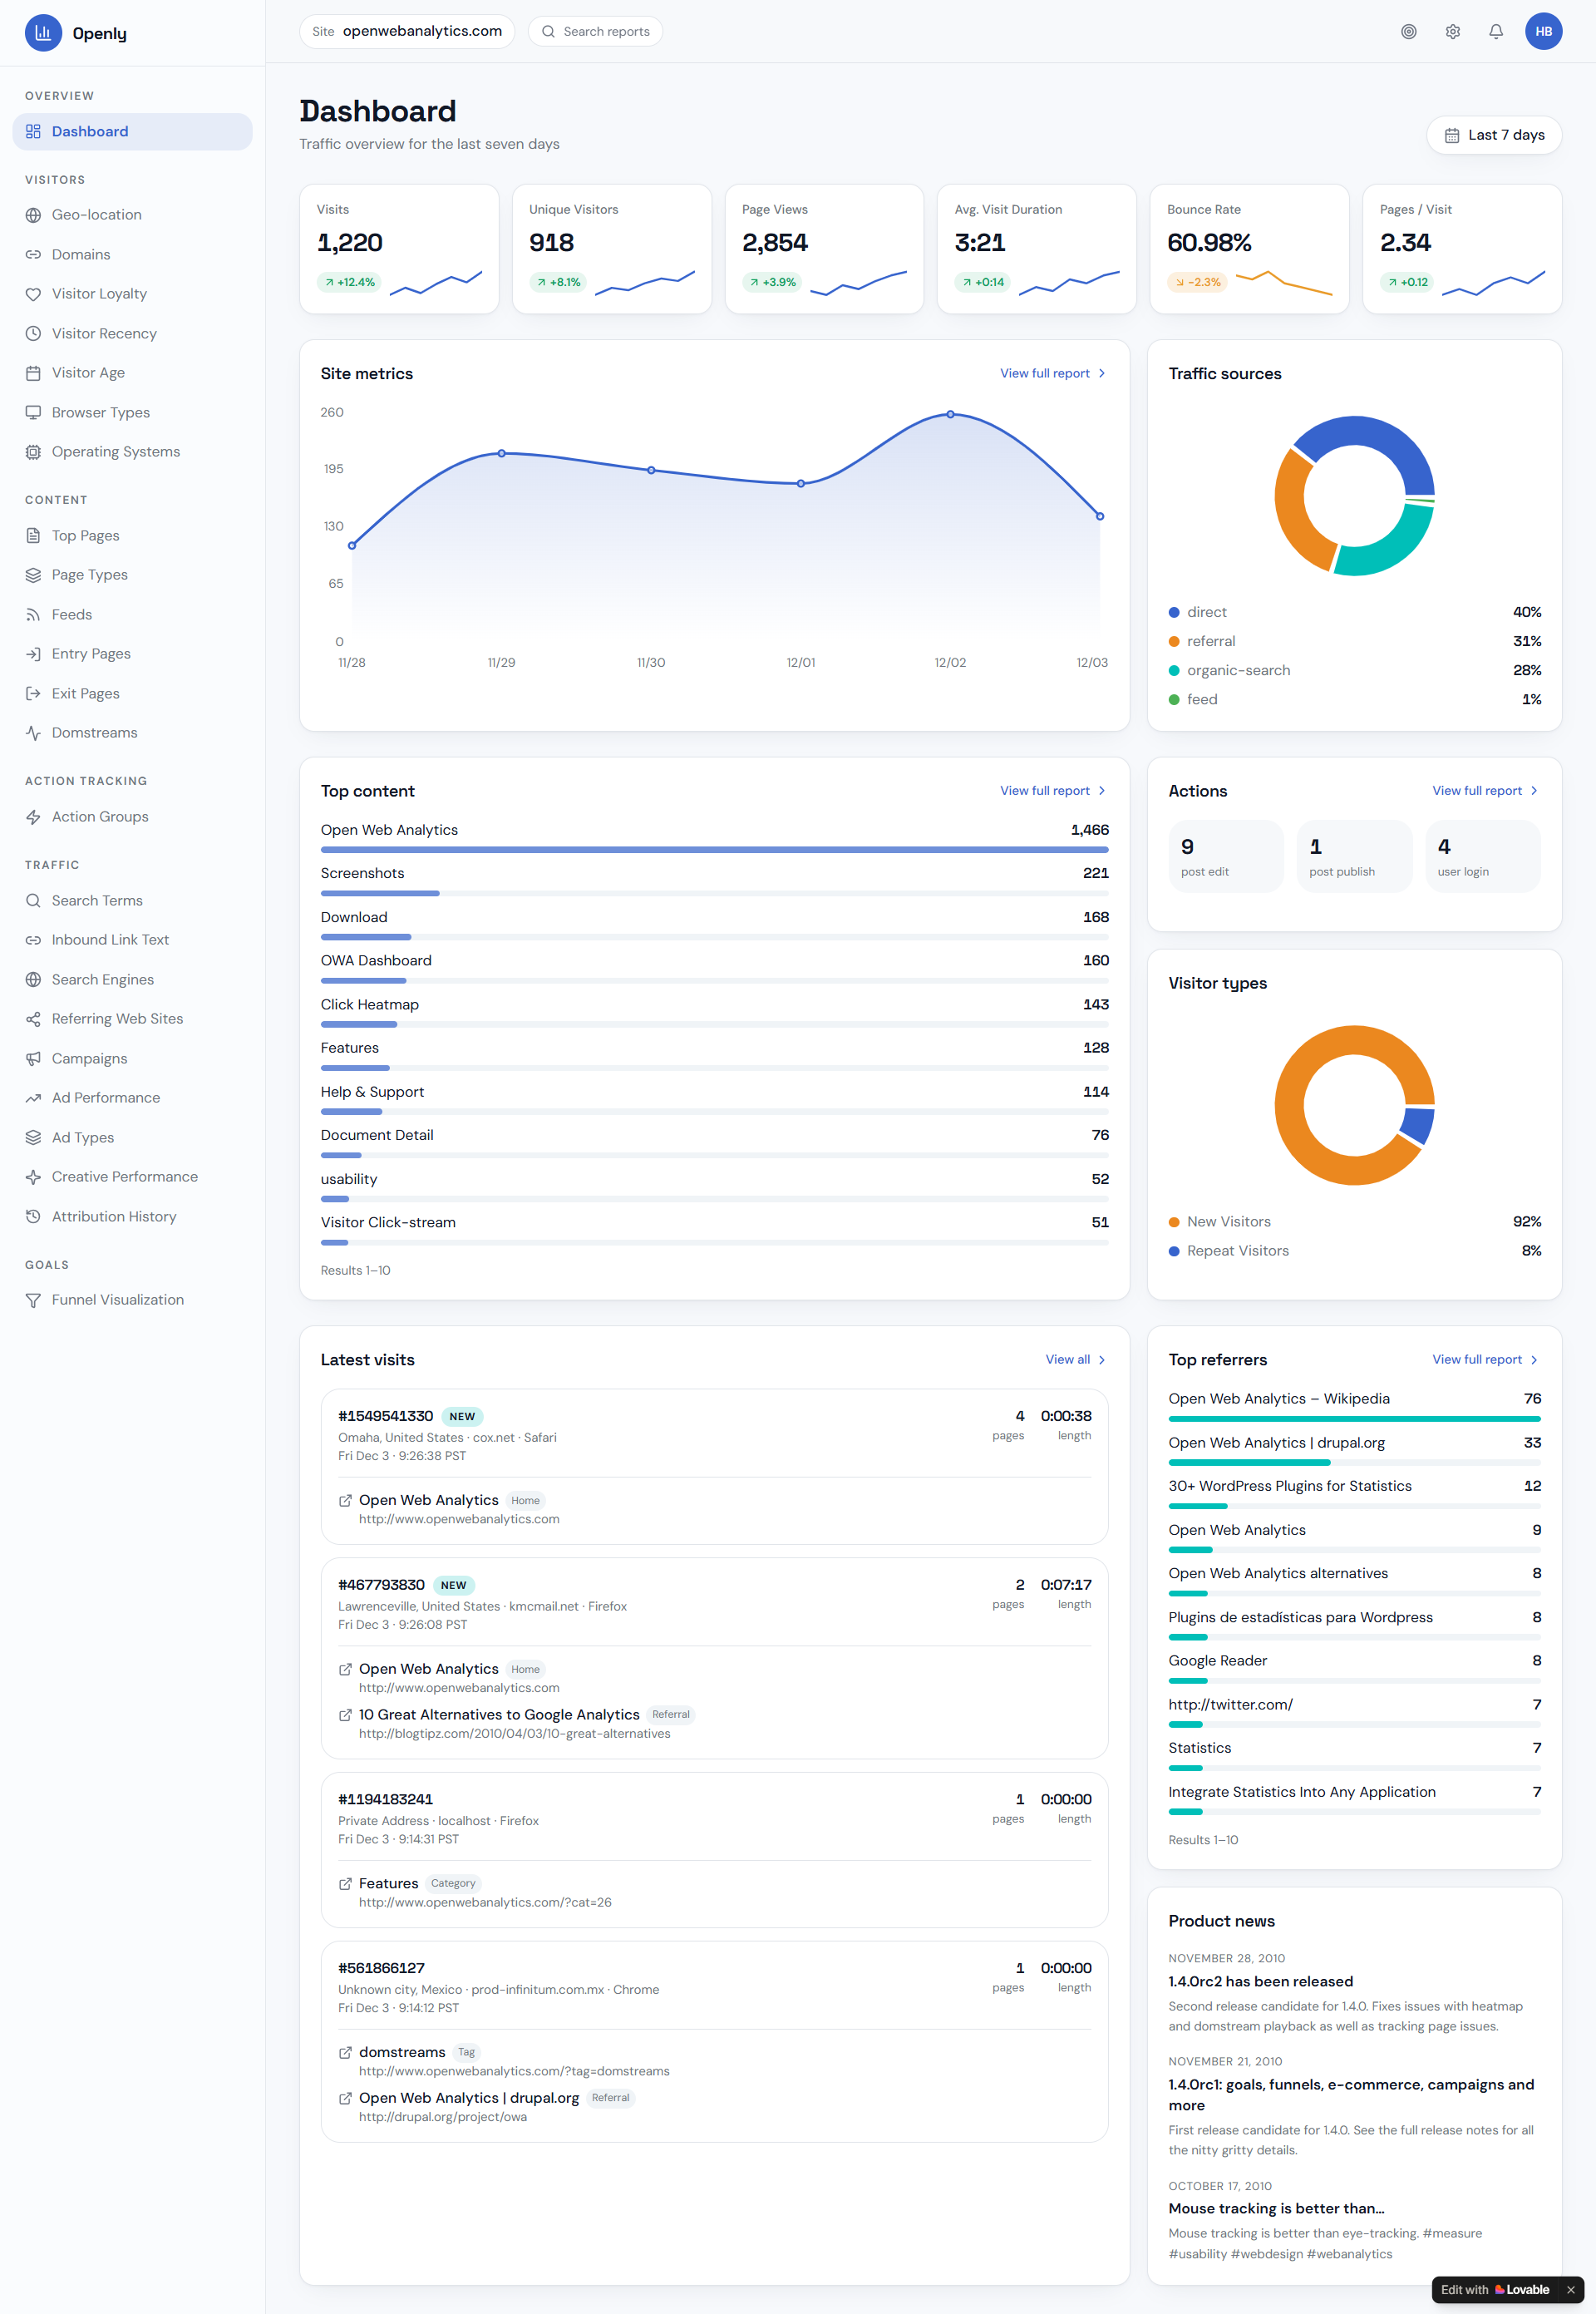Viewport: 1596px width, 2314px height.
Task: Click the Browser Types monitor icon
Action: (33, 412)
